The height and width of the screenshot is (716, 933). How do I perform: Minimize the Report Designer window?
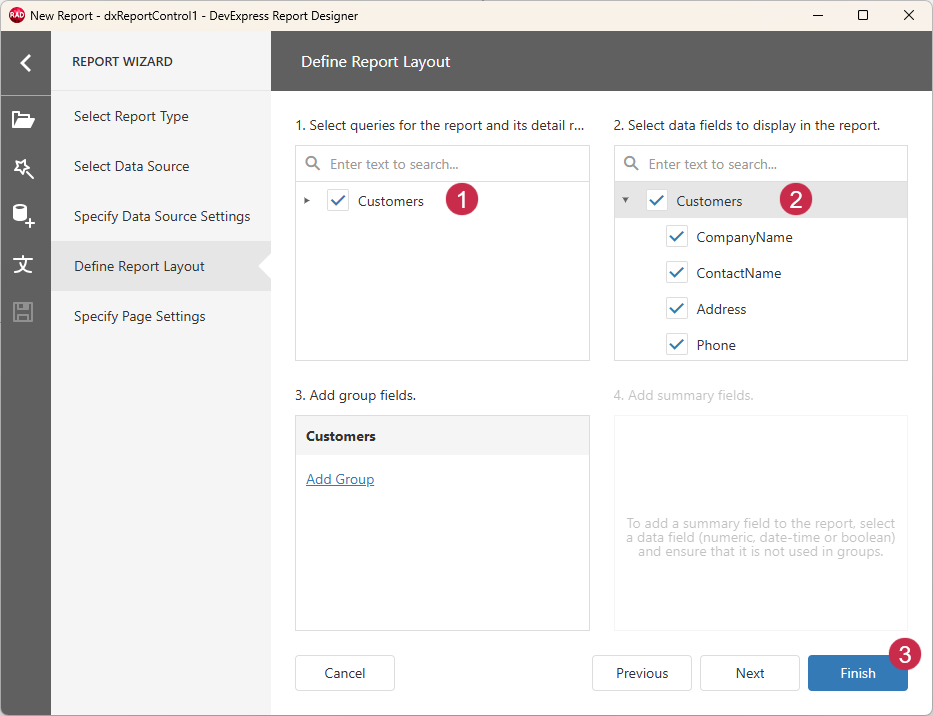(x=818, y=15)
